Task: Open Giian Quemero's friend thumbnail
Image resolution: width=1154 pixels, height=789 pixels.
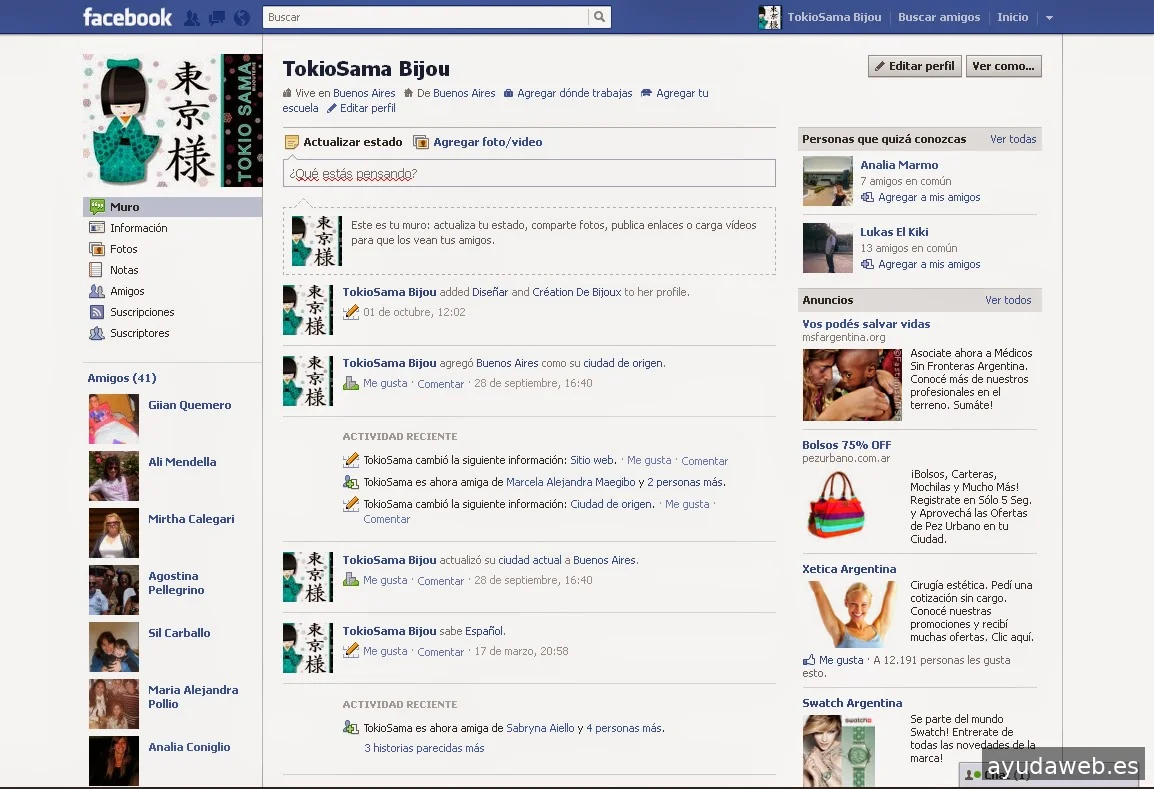Action: pos(114,419)
